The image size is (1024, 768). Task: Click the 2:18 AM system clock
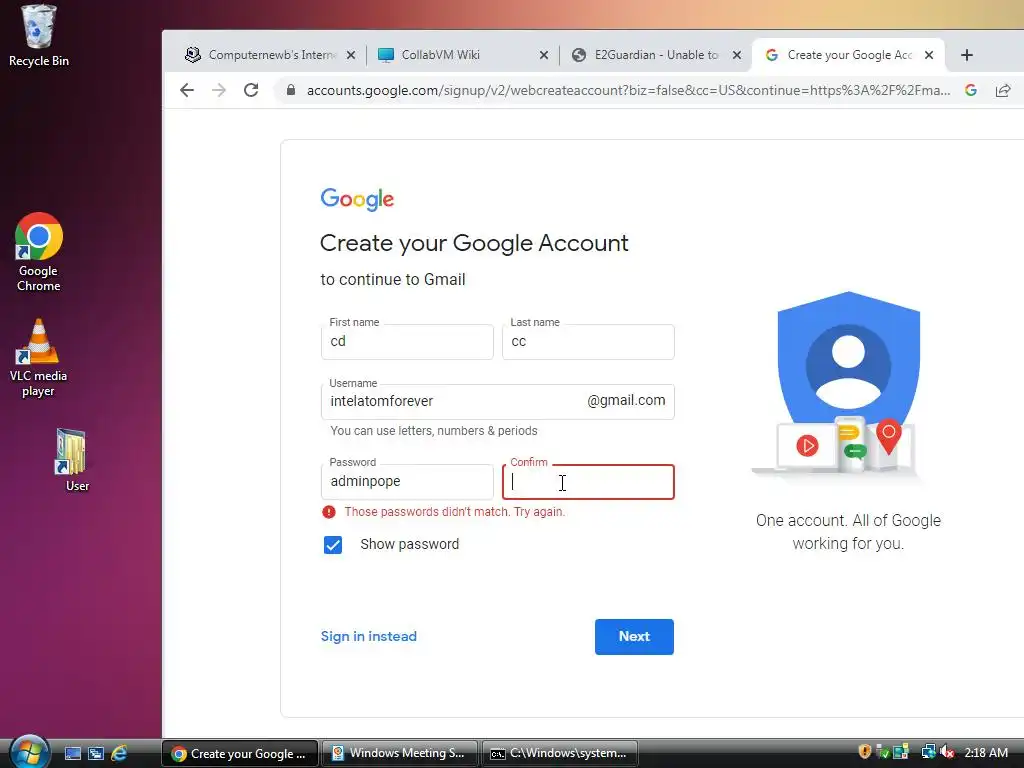pos(985,752)
